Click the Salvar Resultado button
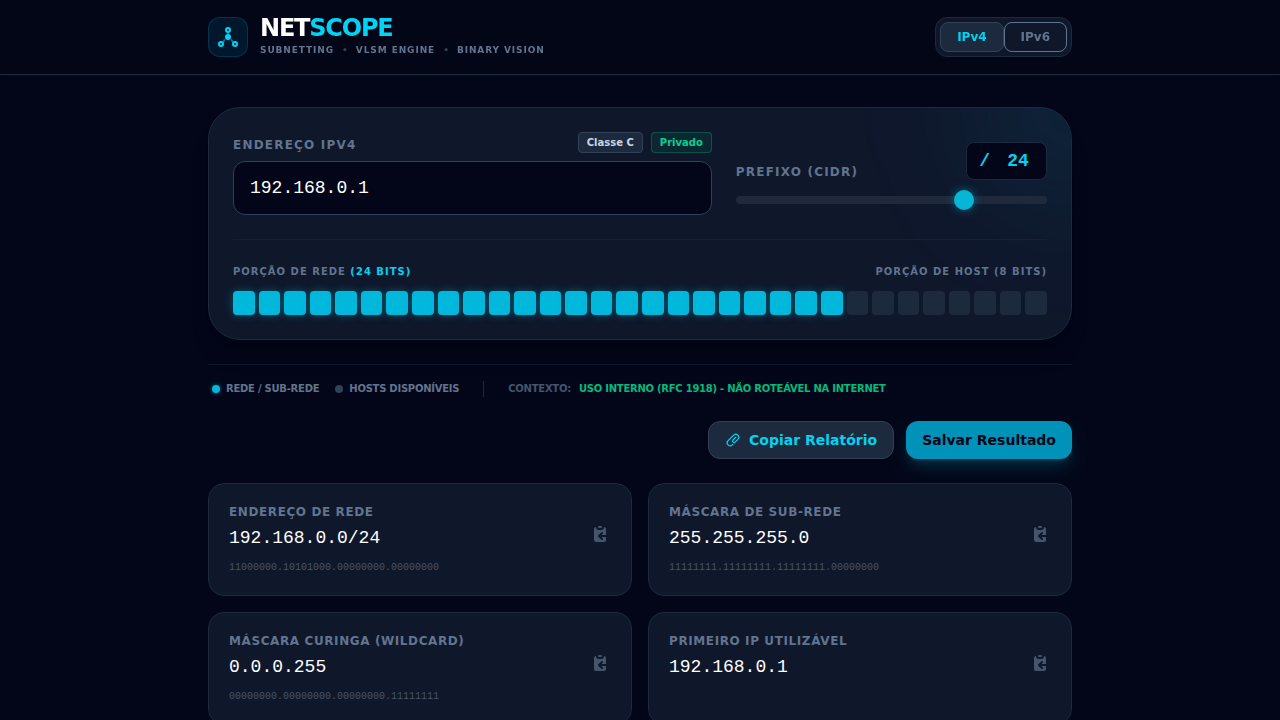 coord(988,440)
